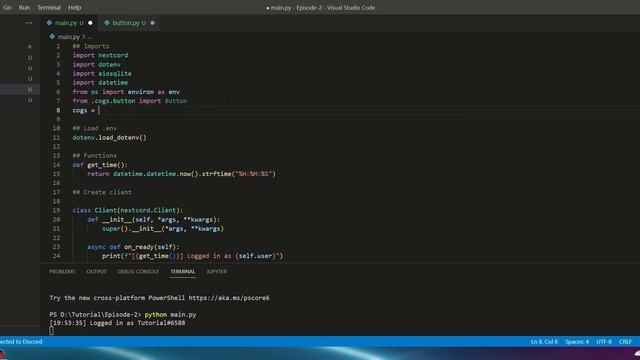Viewport: 640px width, 360px height.
Task: Click line number 19 in the gutter
Action: pyautogui.click(x=56, y=210)
